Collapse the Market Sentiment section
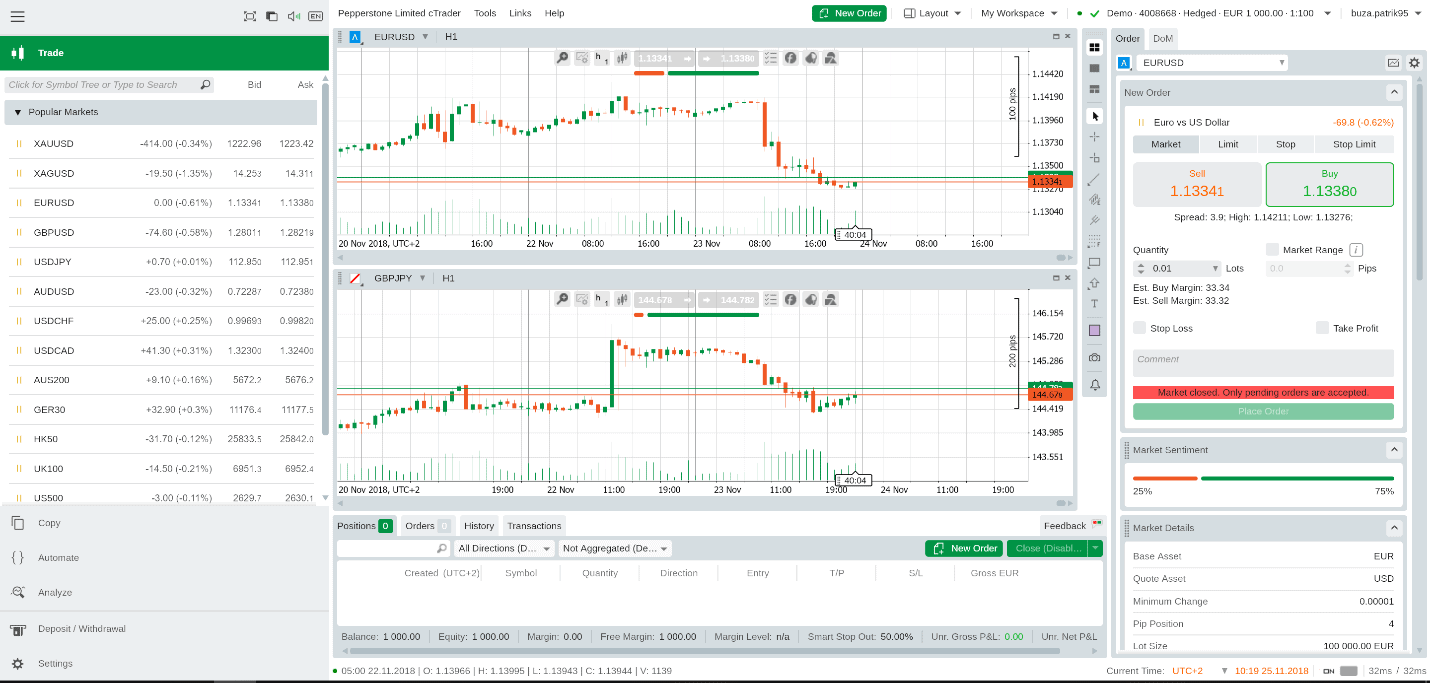Image resolution: width=1430 pixels, height=683 pixels. coord(1394,450)
